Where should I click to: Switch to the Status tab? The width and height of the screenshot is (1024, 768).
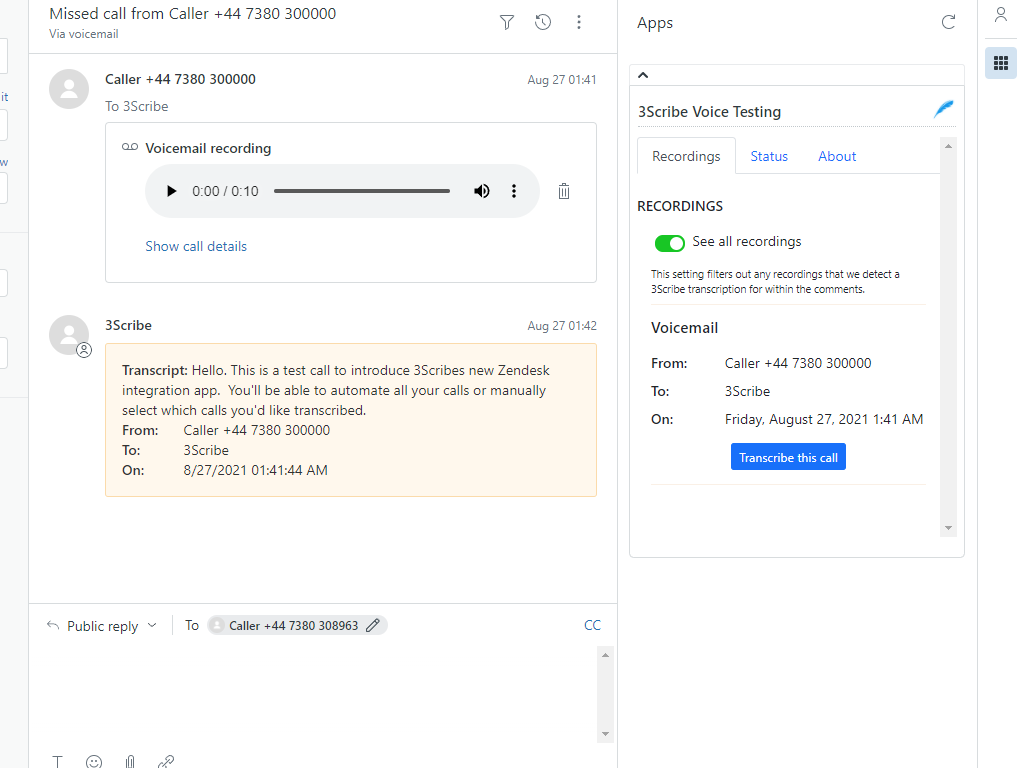769,156
